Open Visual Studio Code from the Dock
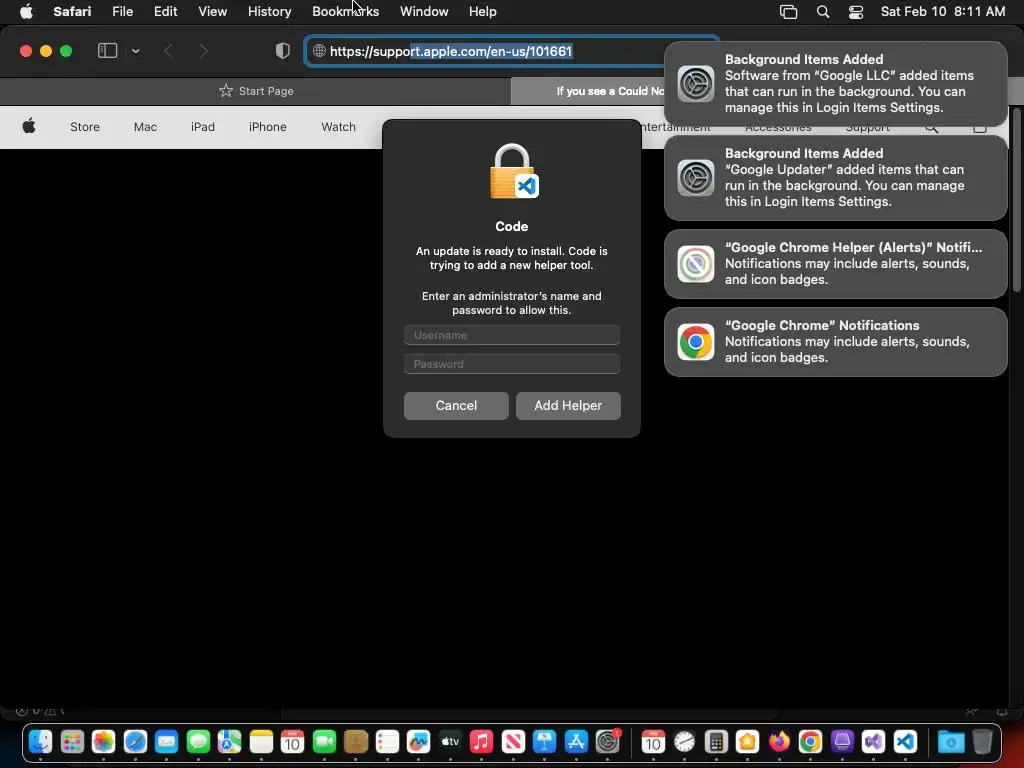Viewport: 1024px width, 768px height. coord(904,742)
